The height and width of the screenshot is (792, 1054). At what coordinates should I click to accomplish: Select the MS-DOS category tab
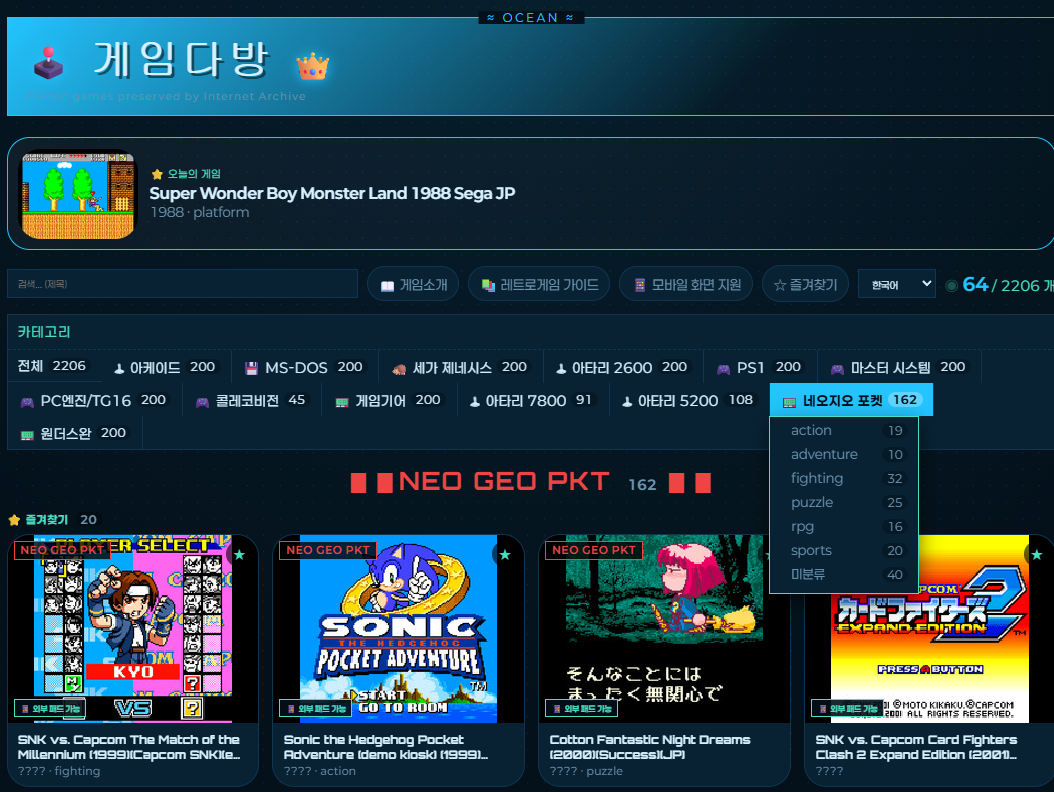[x=304, y=367]
